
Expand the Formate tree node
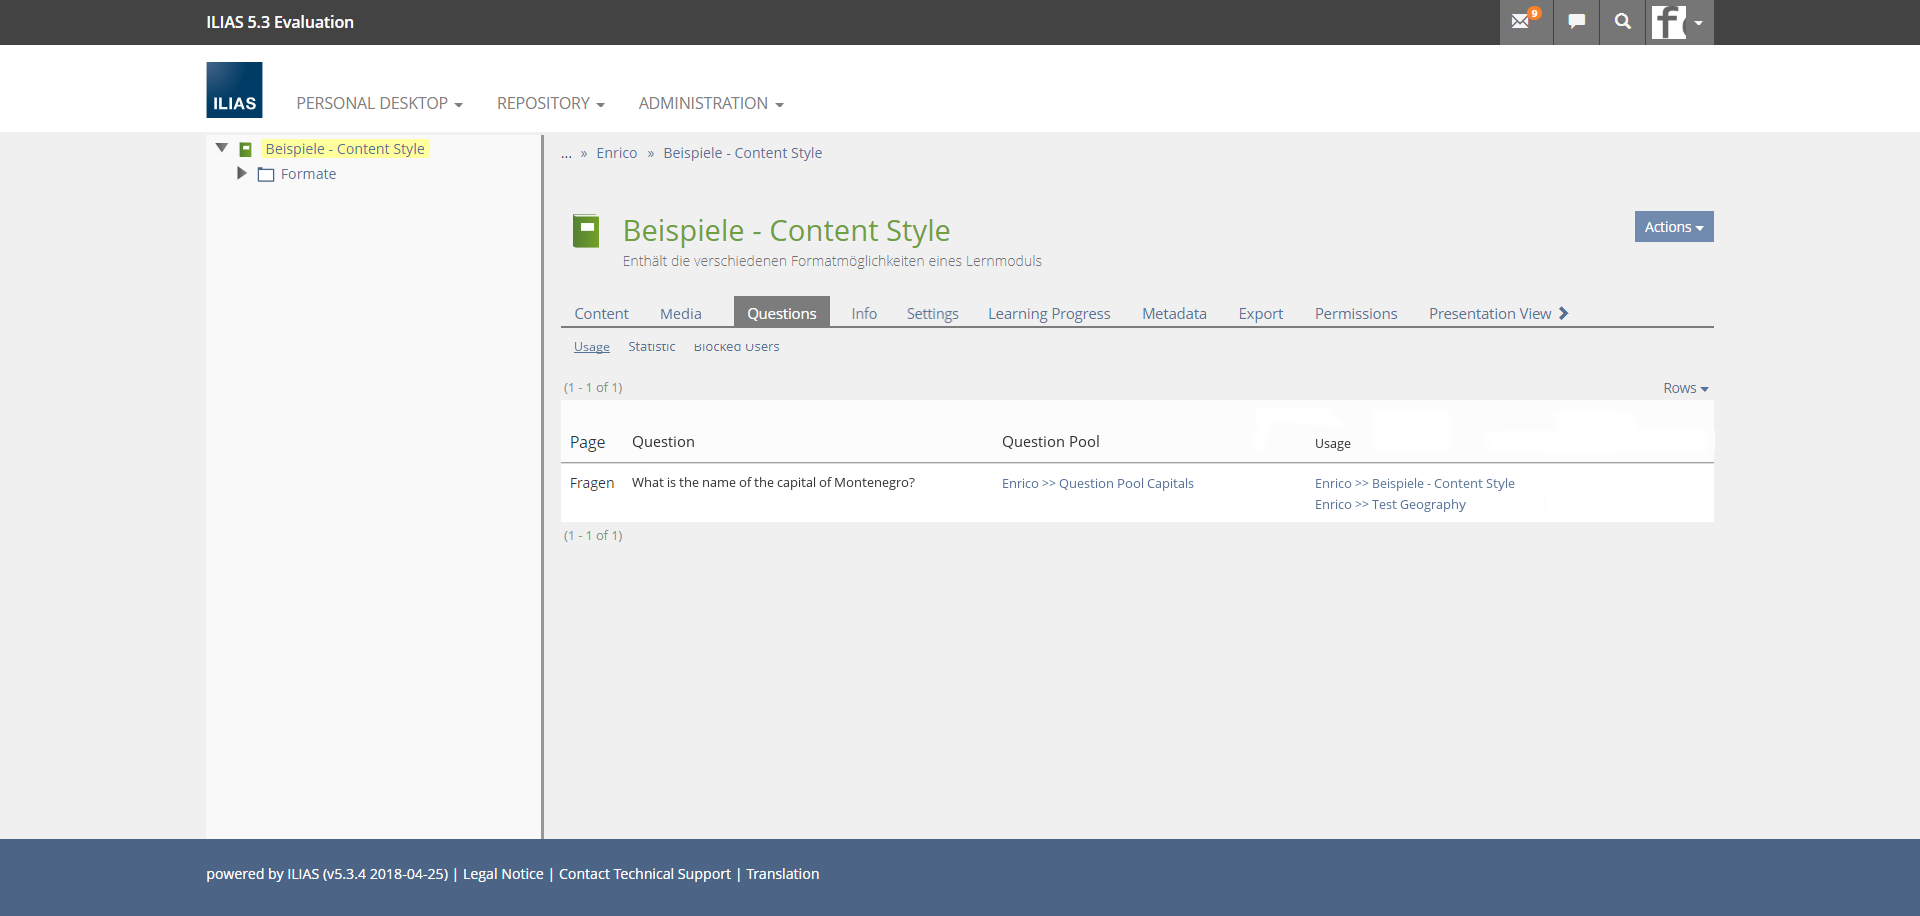241,174
